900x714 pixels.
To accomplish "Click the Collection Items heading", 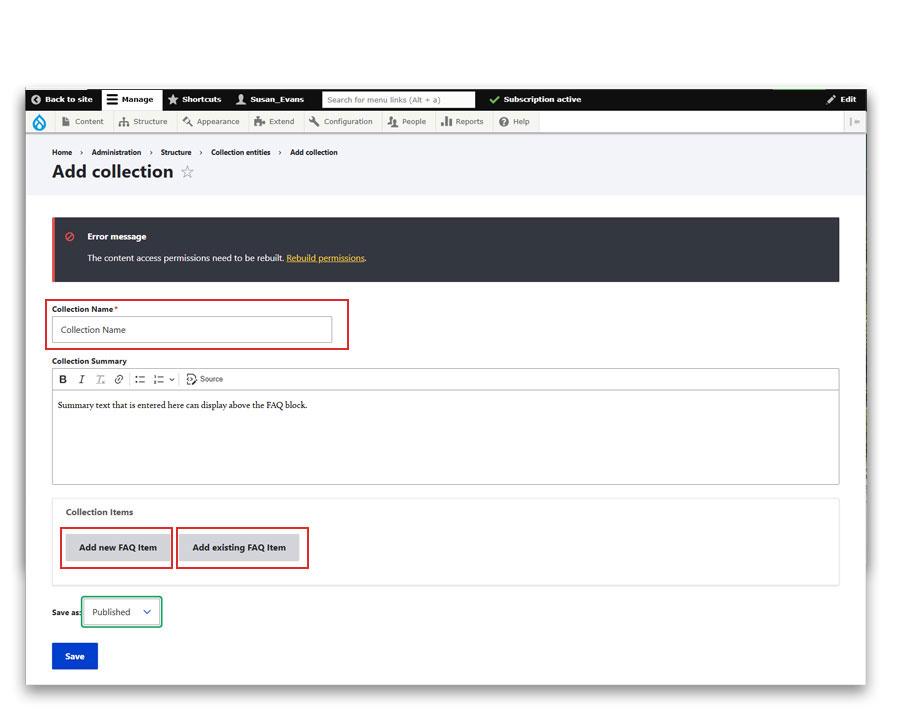I will (x=99, y=512).
